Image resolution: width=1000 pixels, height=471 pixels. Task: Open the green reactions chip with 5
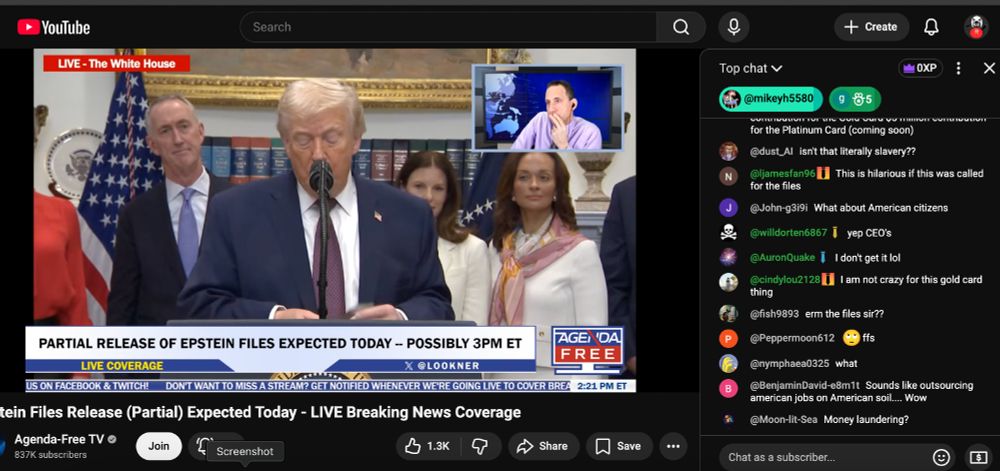coord(855,99)
